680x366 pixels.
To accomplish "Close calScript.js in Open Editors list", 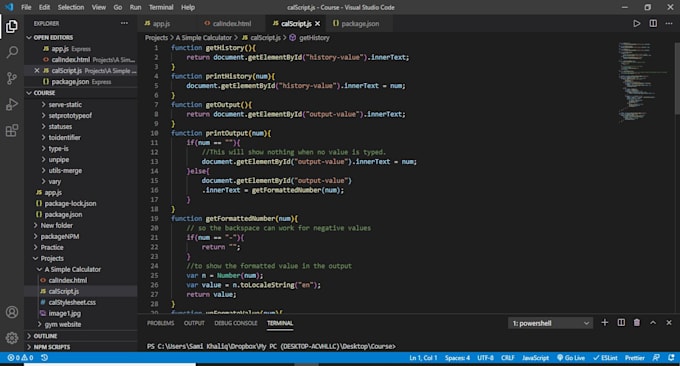I will tap(37, 71).
